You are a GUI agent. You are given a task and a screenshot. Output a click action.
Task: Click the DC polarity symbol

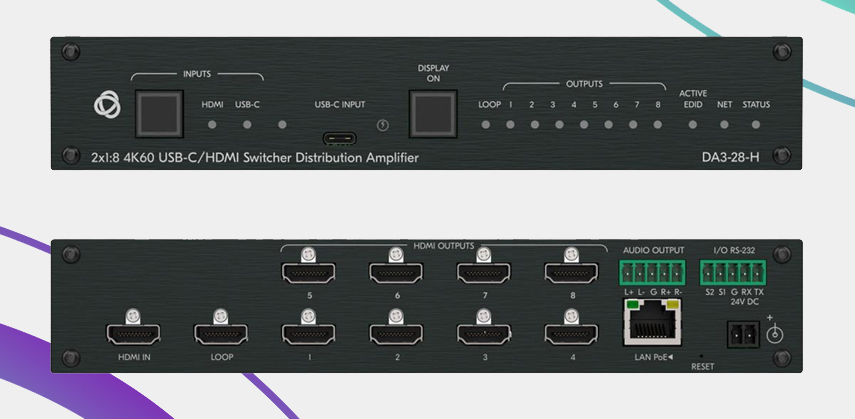tap(774, 330)
